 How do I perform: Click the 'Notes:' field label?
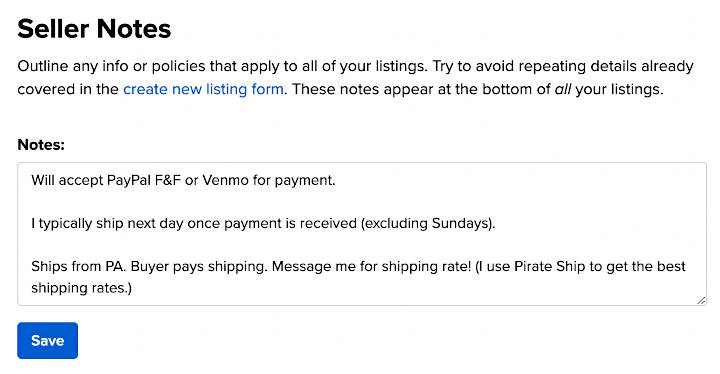41,145
